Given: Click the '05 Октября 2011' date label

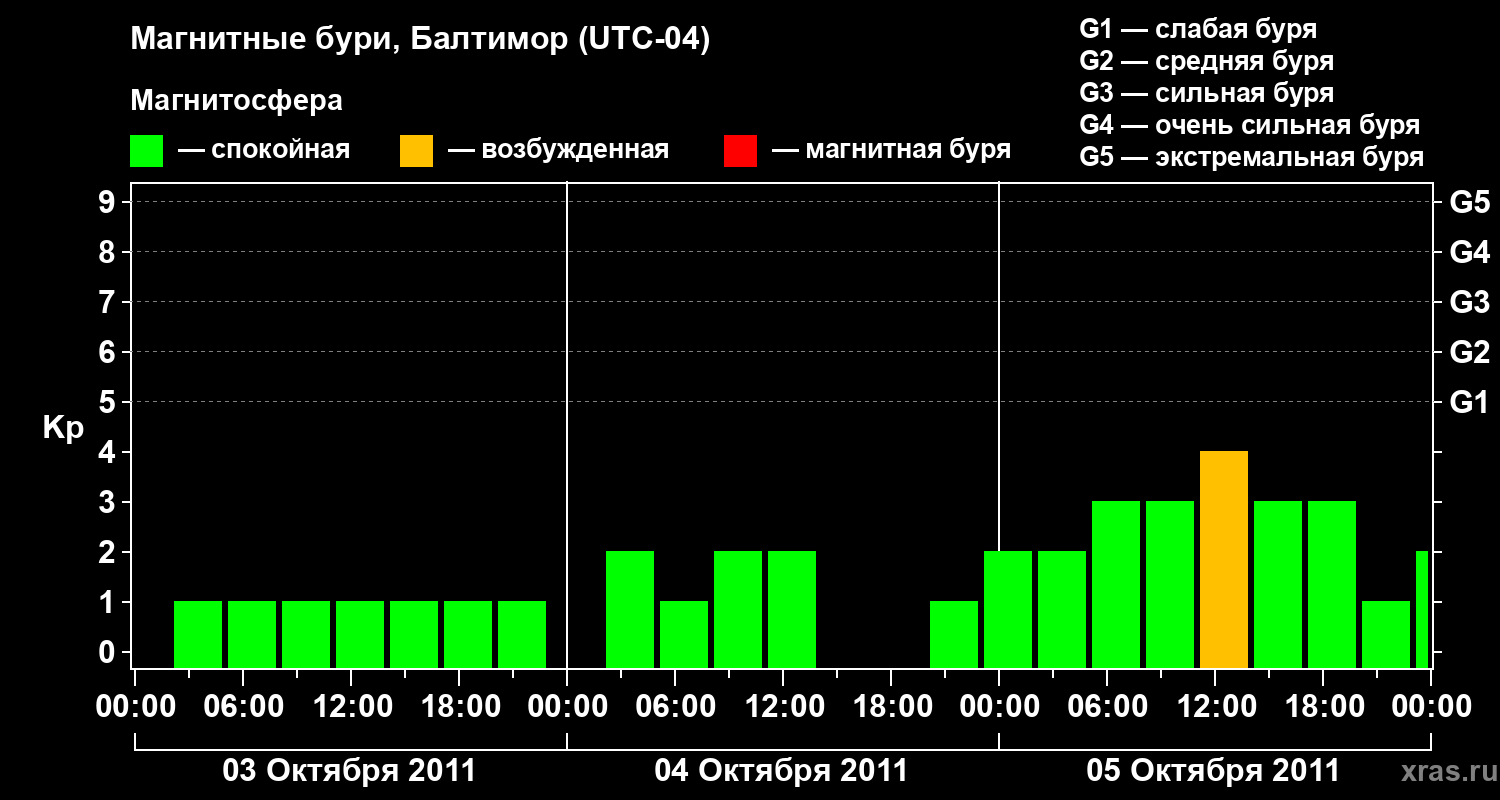Looking at the screenshot, I should coord(1213,771).
